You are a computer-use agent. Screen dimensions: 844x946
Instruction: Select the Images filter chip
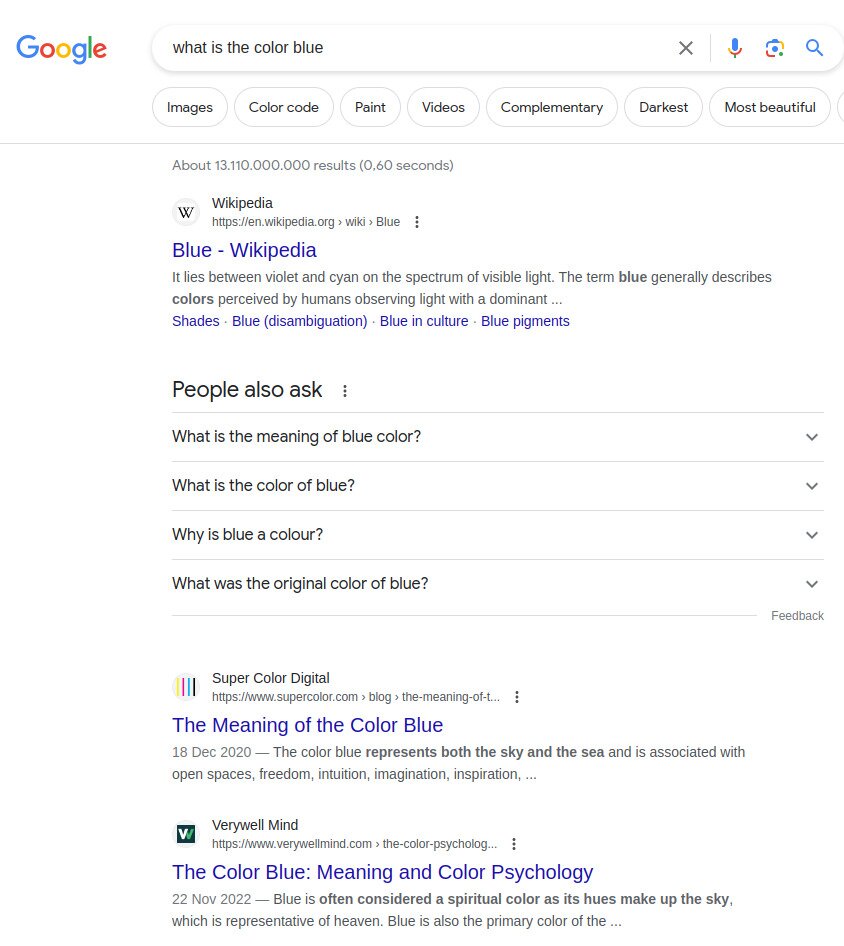(x=189, y=107)
